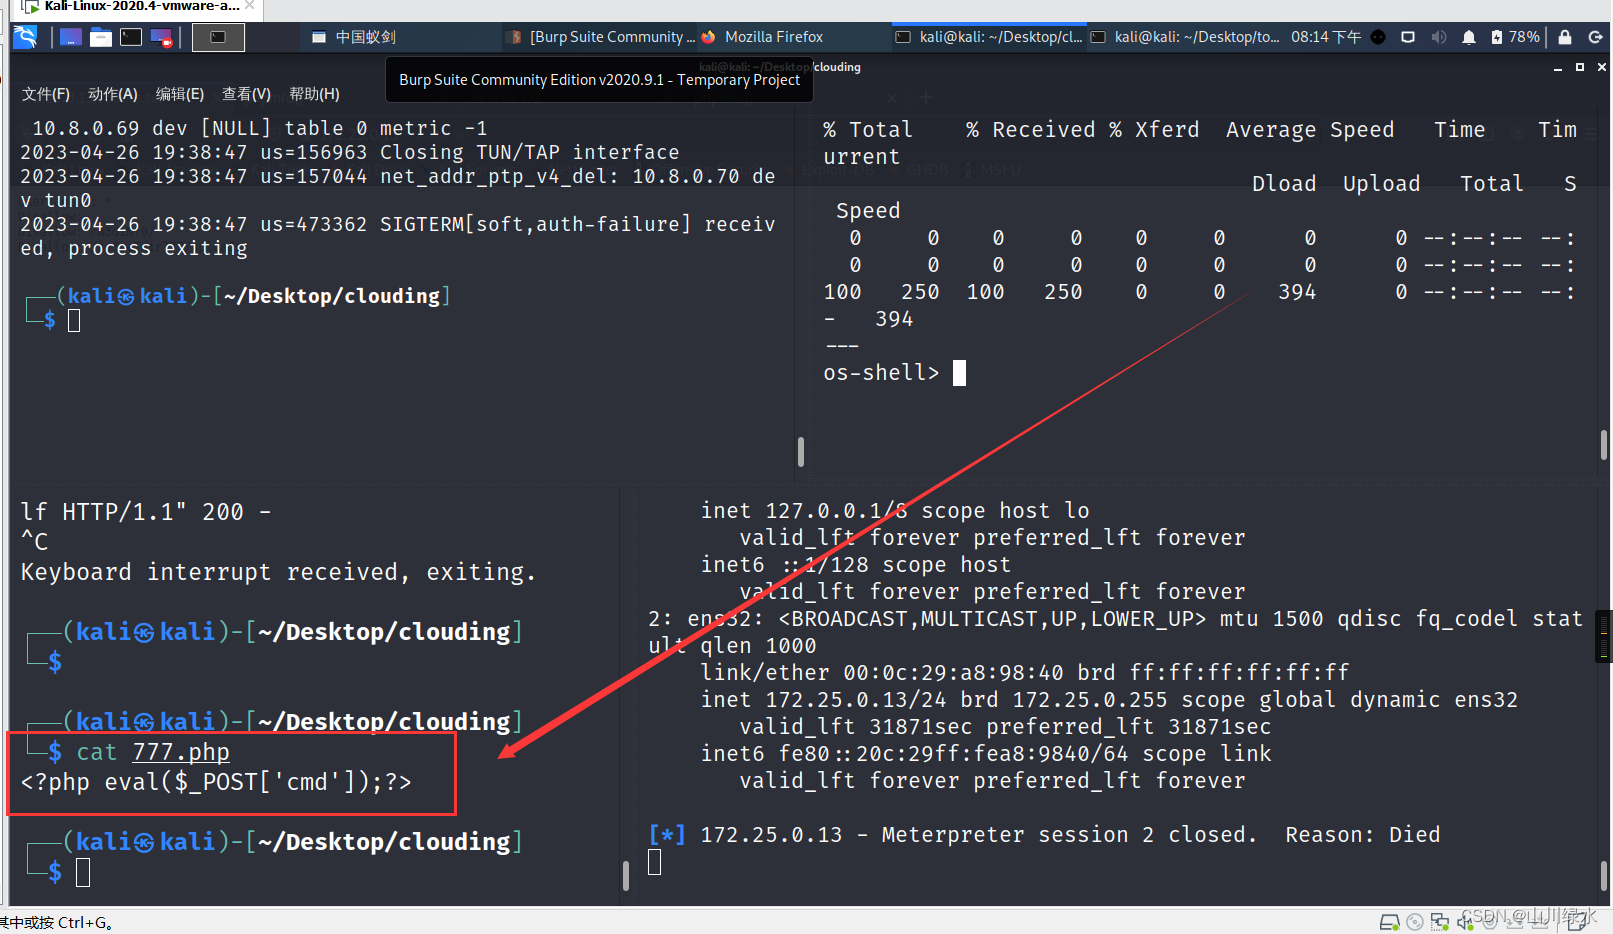Click the scrollbar of os-shell terminal pane
The height and width of the screenshot is (934, 1613).
pyautogui.click(x=1604, y=445)
